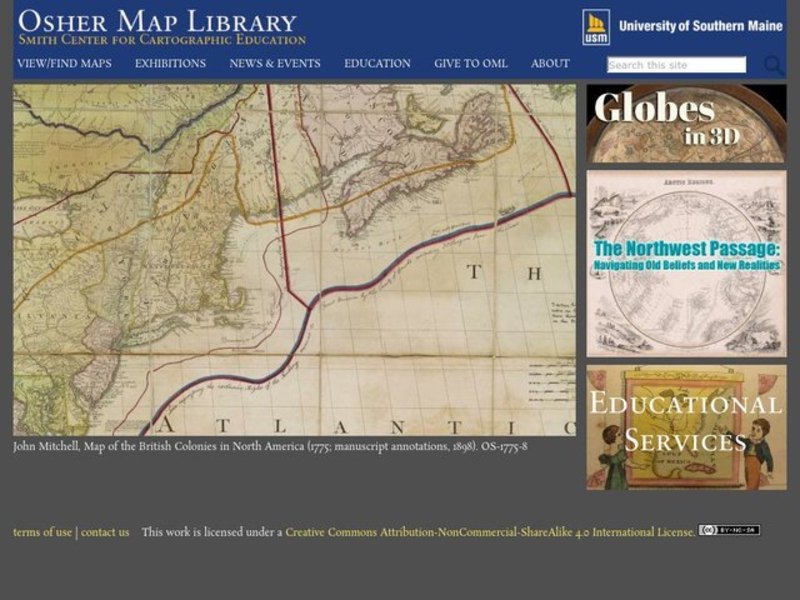Open the View/Find Maps menu
The width and height of the screenshot is (800, 600).
coord(64,64)
